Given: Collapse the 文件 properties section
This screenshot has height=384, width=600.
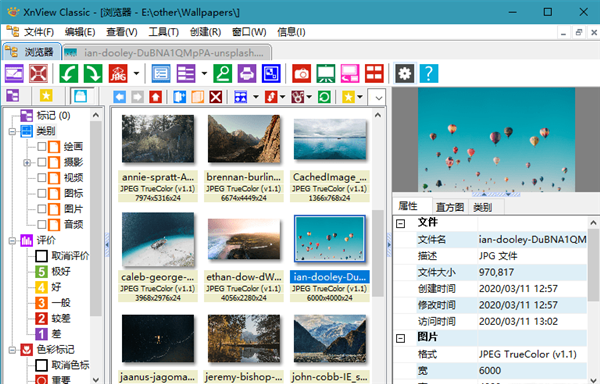Looking at the screenshot, I should click(400, 223).
